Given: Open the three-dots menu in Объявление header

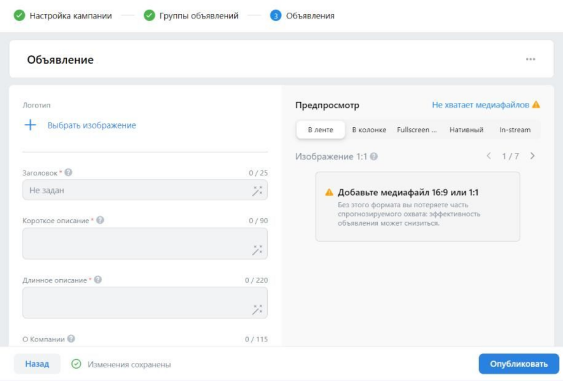Looking at the screenshot, I should pos(530,59).
